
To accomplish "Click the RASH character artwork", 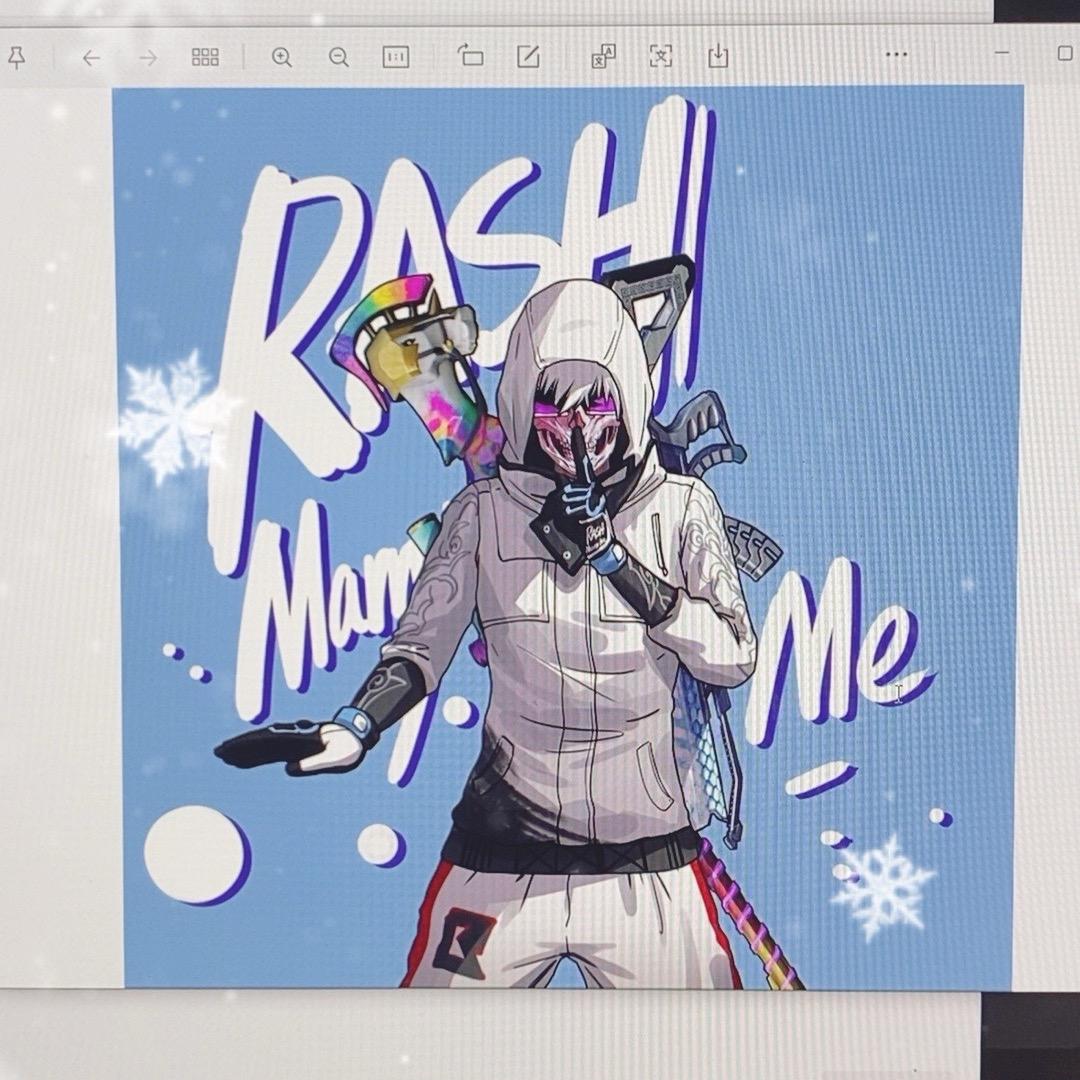I will [569, 537].
